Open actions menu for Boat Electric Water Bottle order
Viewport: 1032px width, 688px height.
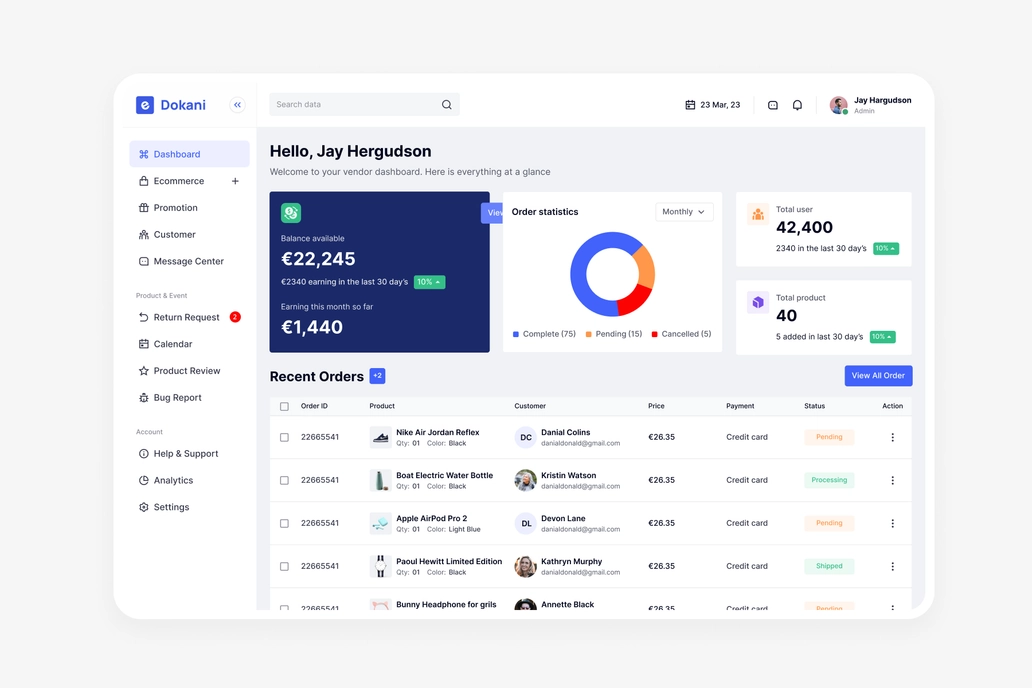coord(892,481)
